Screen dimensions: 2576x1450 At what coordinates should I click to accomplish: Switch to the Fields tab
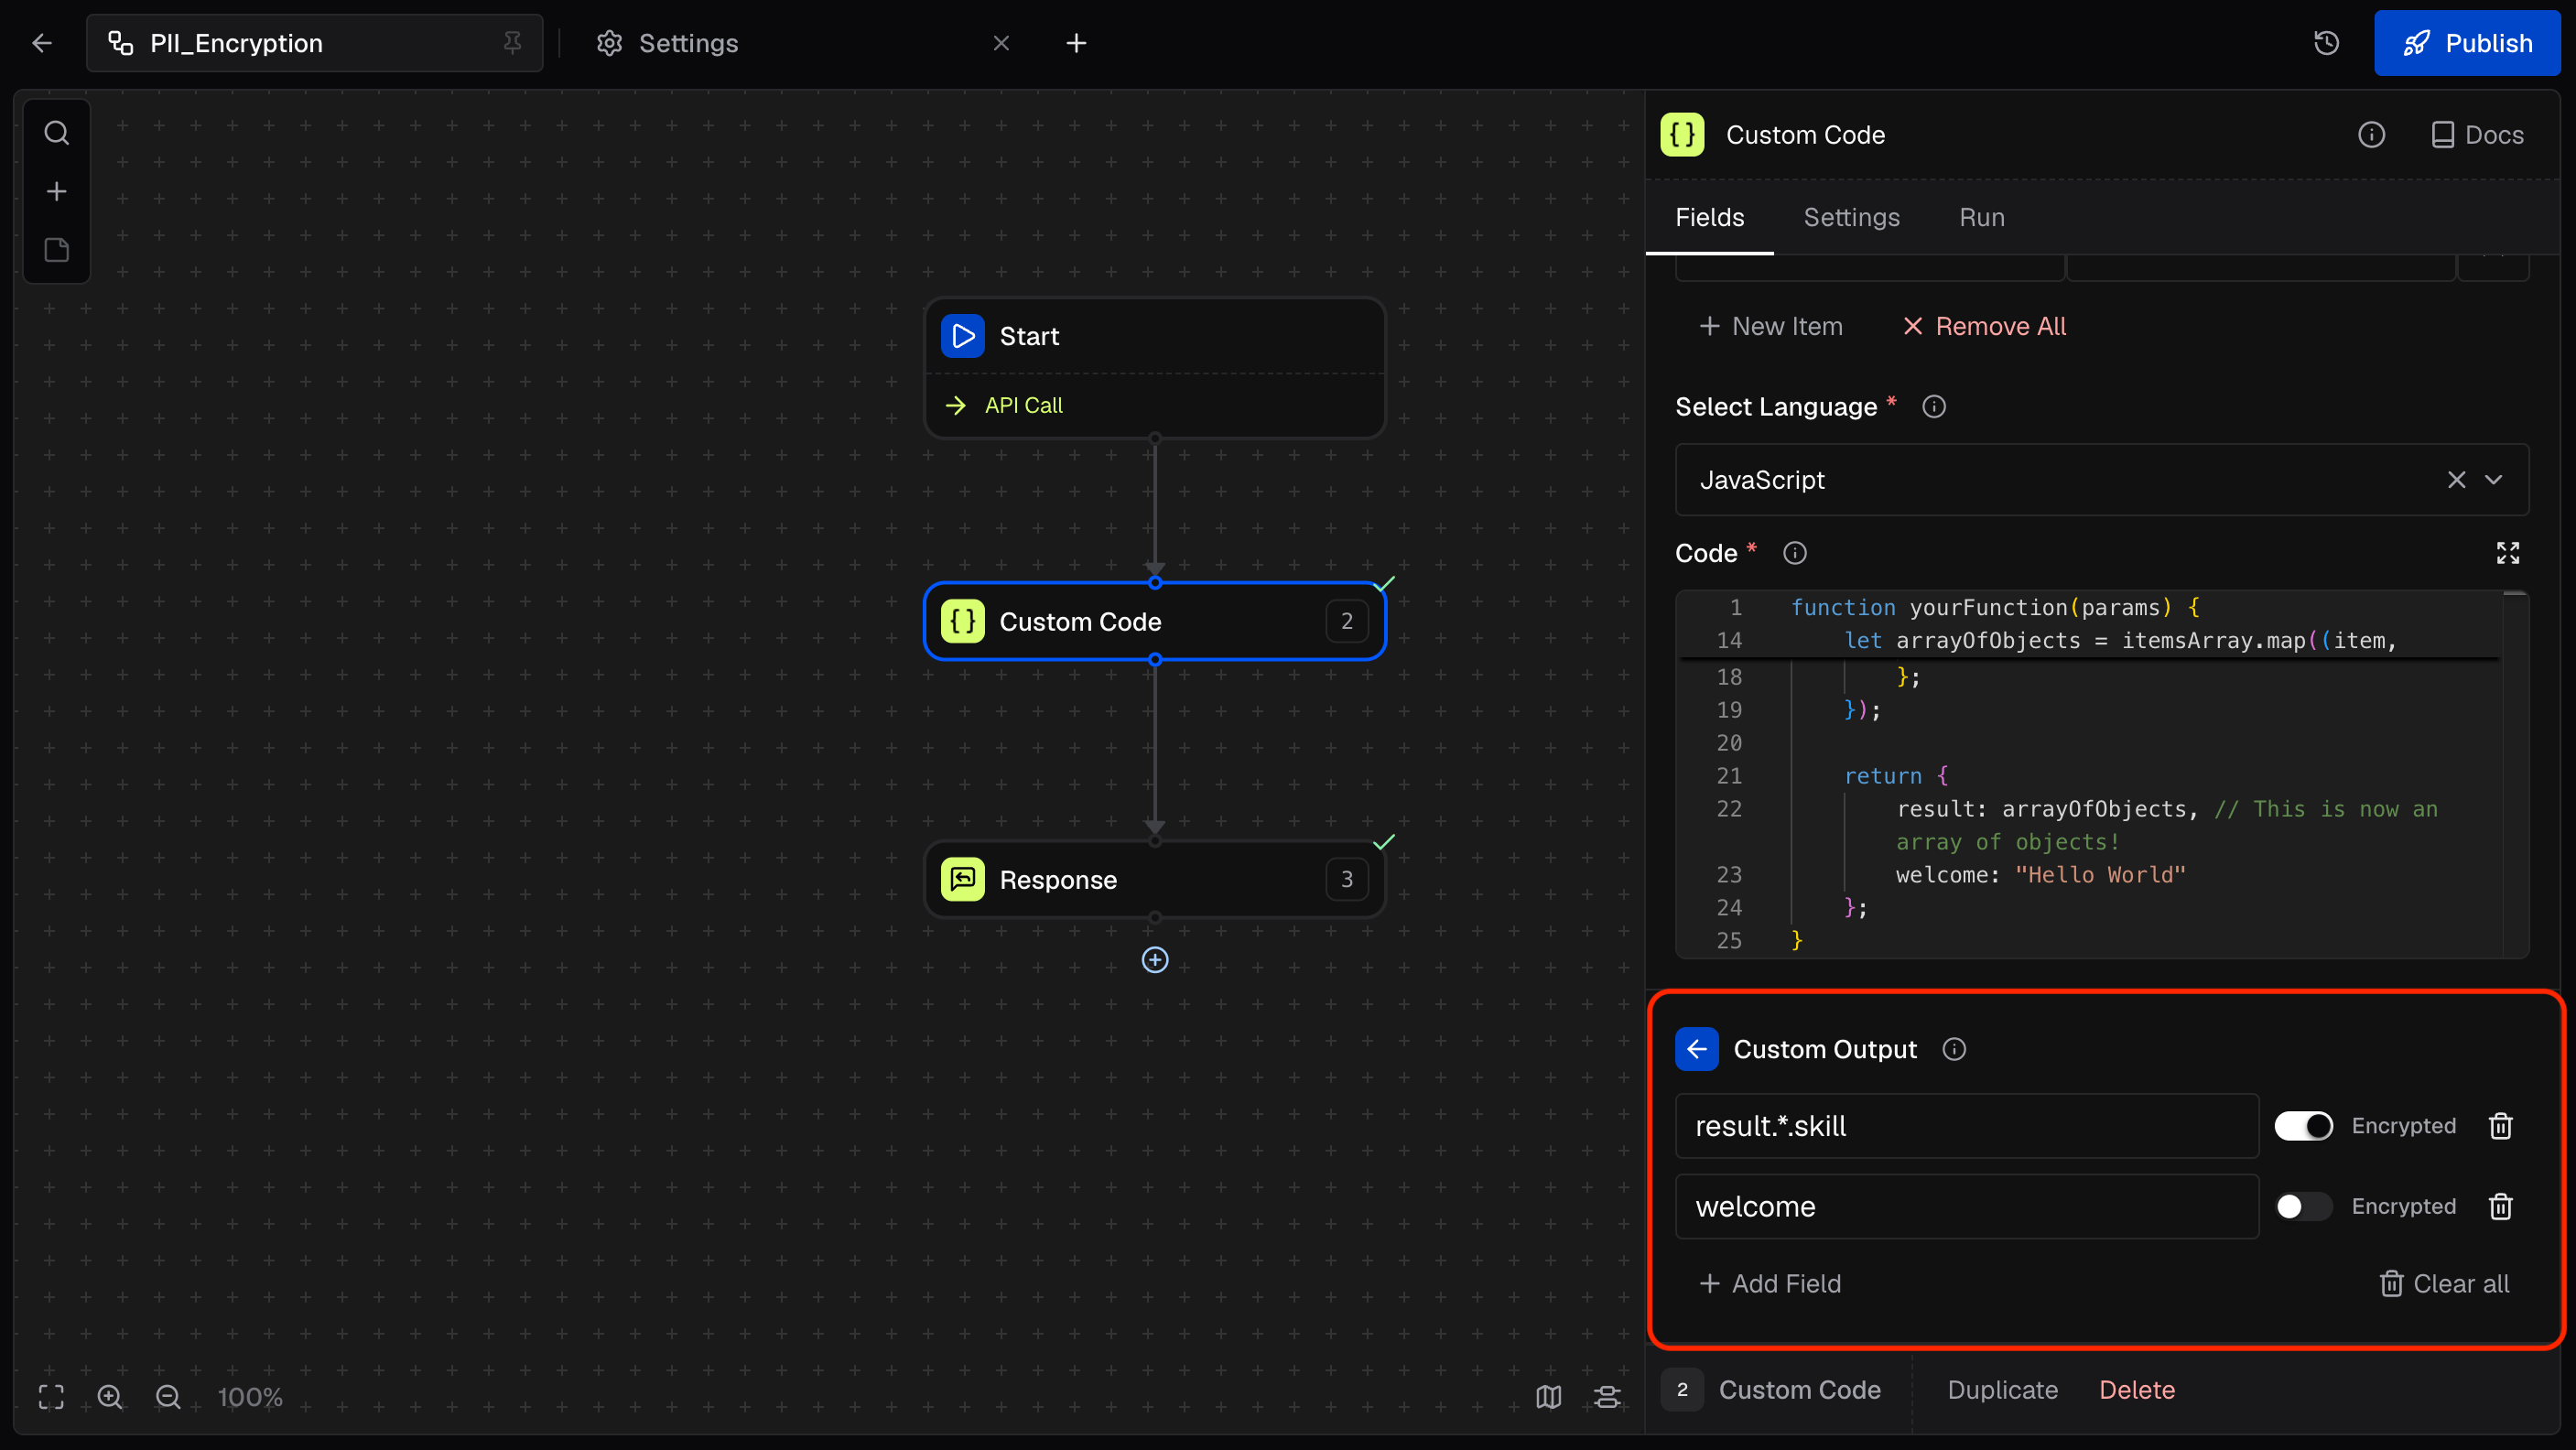1709,217
